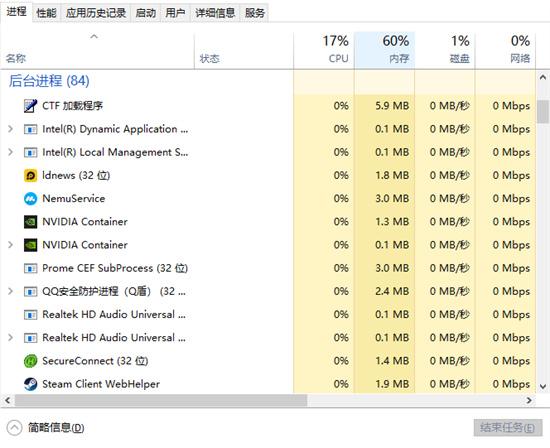The width and height of the screenshot is (550, 448).
Task: Sort by the 磁盘 column header
Action: 445,50
